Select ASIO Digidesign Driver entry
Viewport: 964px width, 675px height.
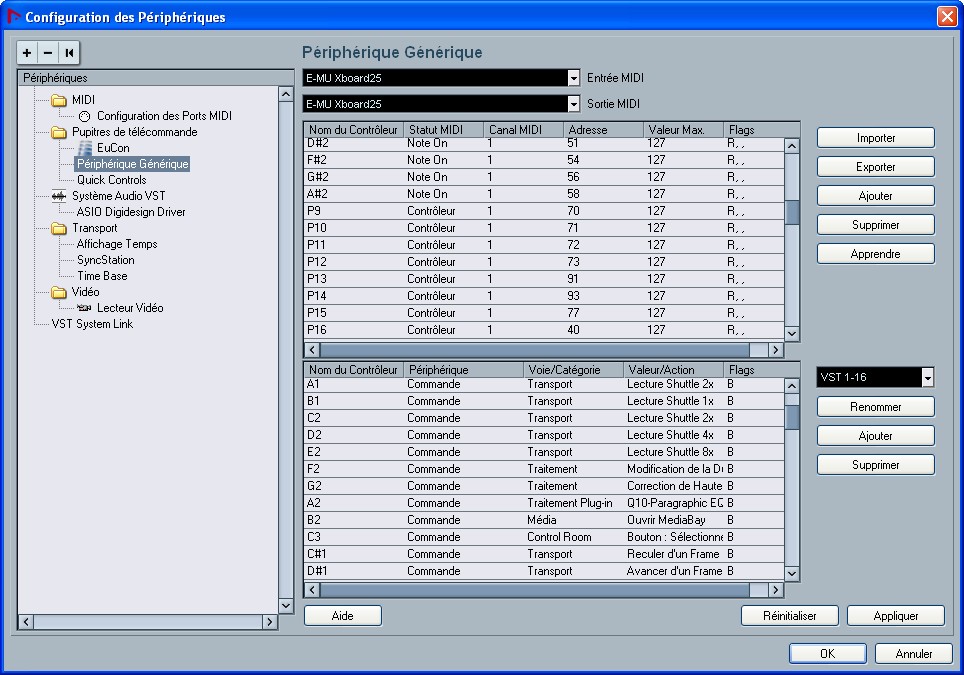[130, 212]
